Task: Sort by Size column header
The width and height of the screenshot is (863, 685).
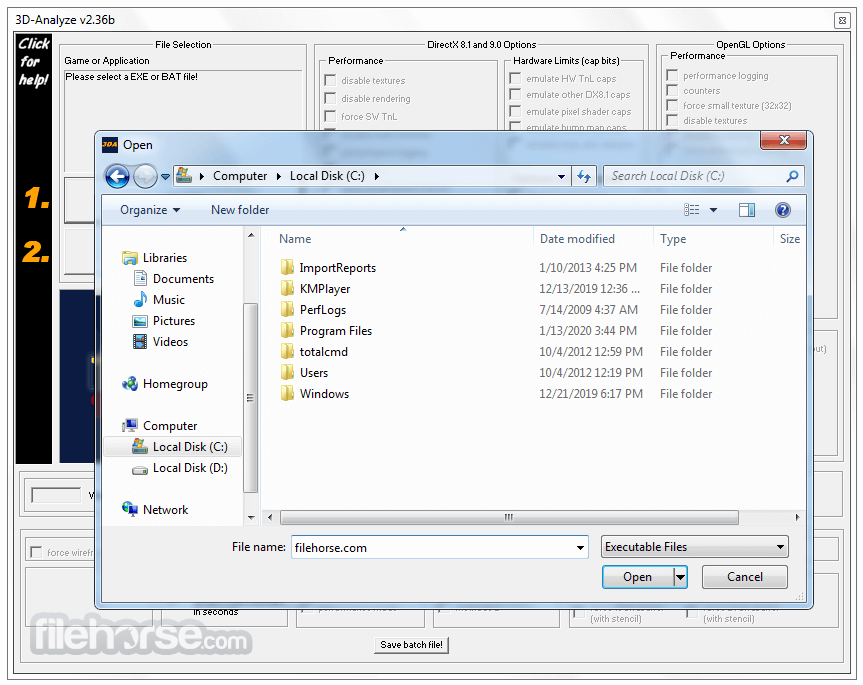Action: tap(790, 239)
